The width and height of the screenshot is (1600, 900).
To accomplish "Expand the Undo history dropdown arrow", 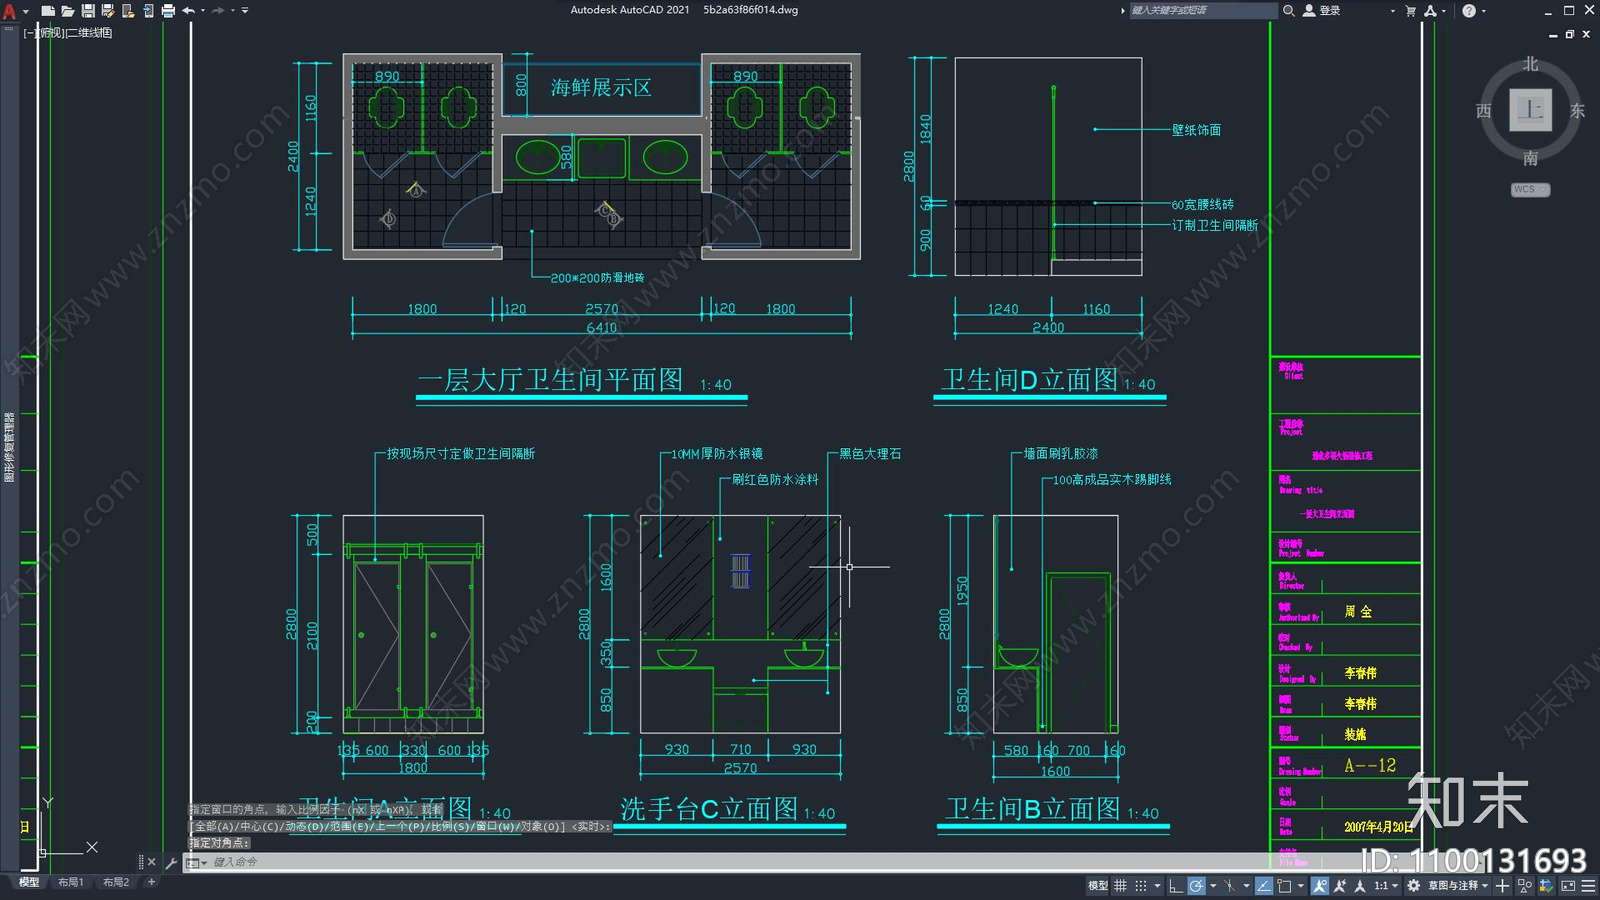I will point(203,11).
